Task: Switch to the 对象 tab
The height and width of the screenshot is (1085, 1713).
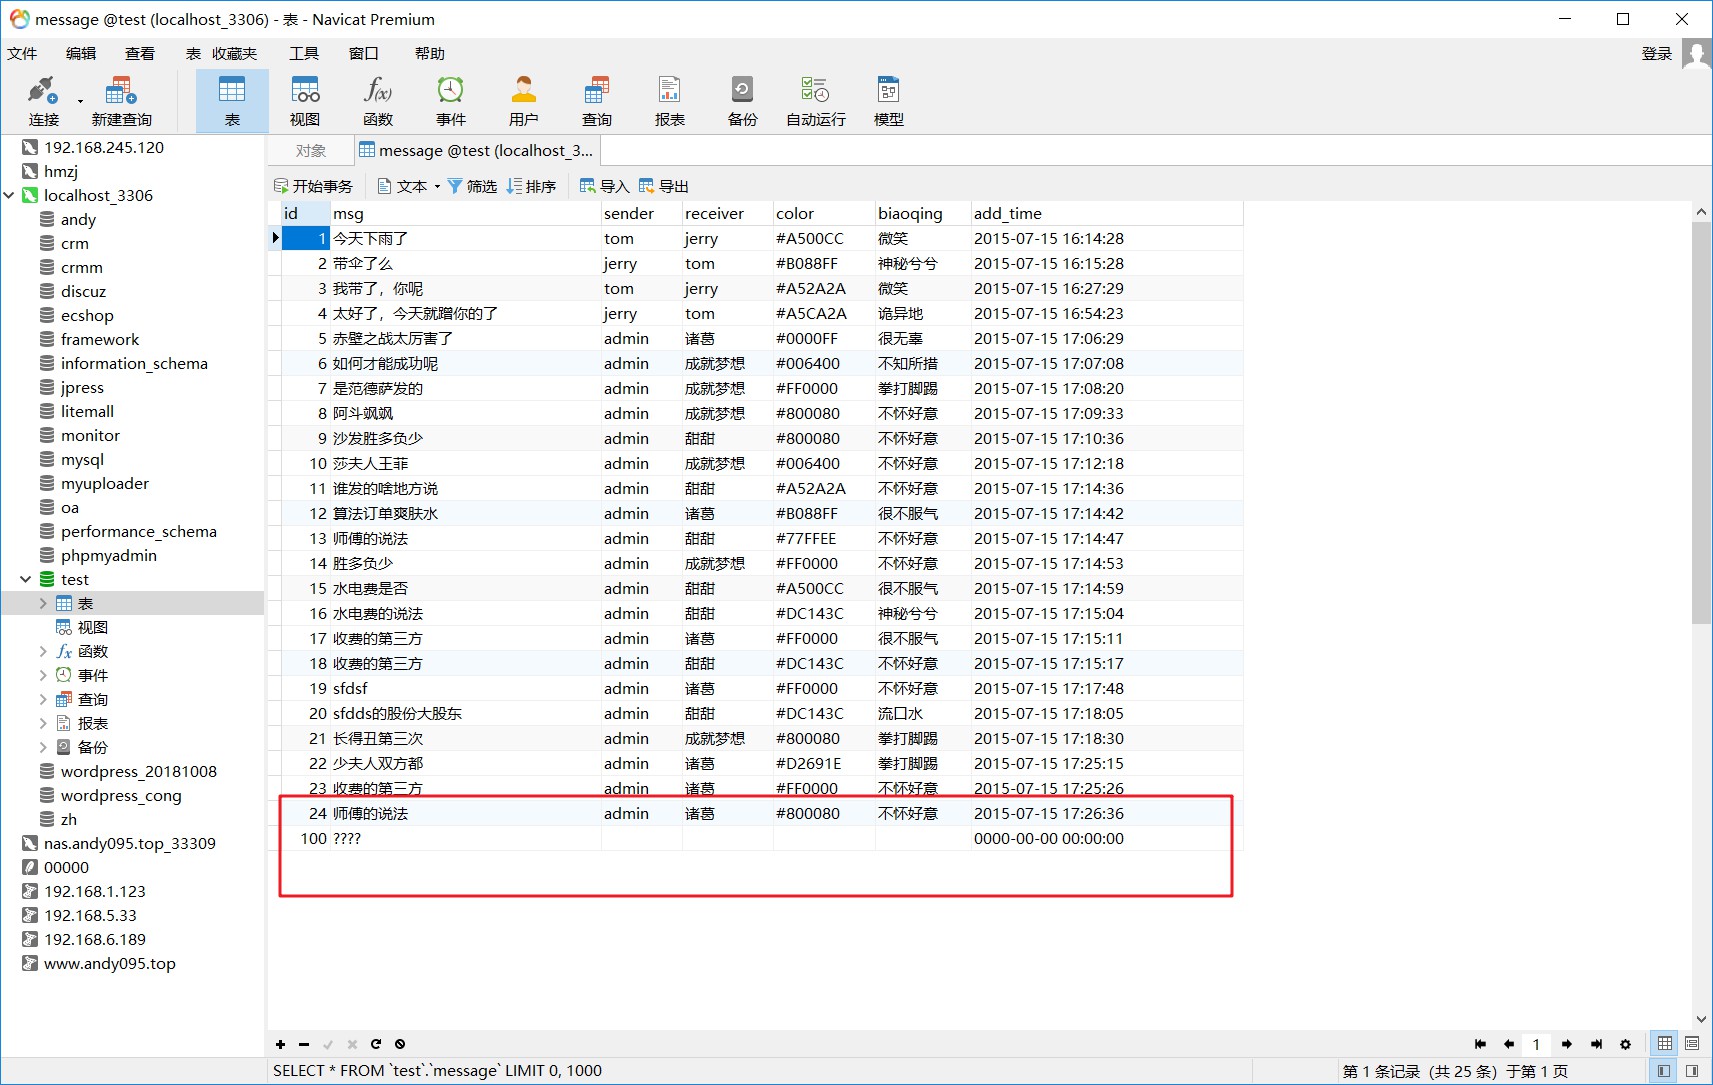Action: coord(309,150)
